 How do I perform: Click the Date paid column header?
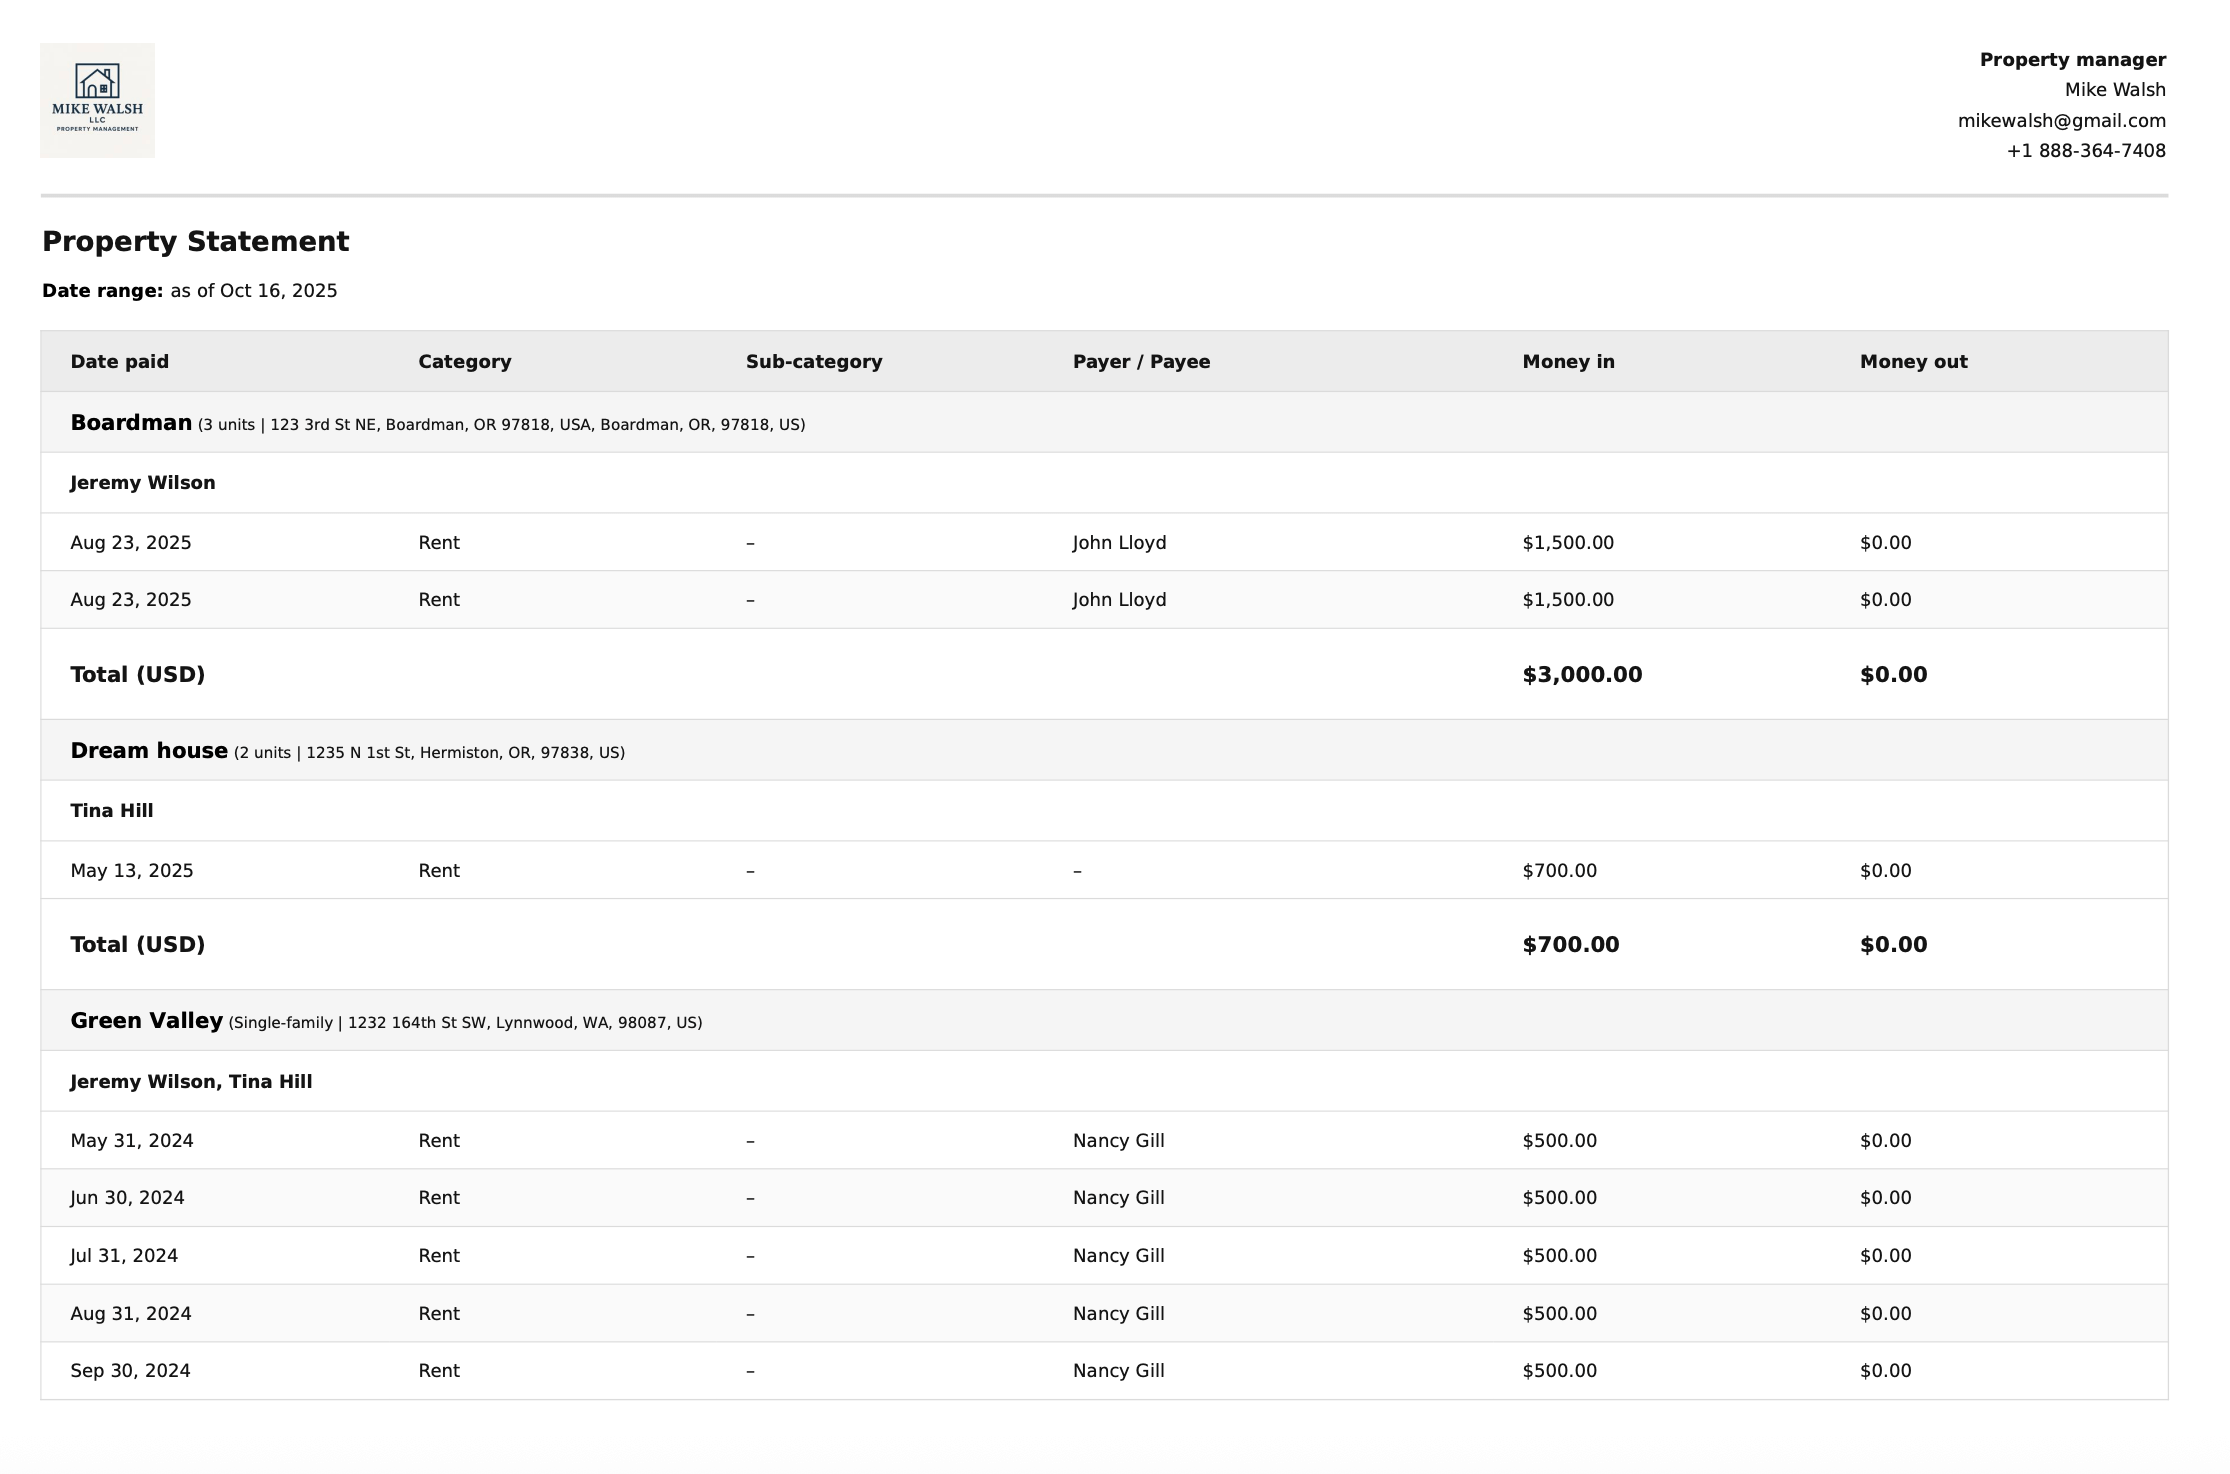[119, 362]
